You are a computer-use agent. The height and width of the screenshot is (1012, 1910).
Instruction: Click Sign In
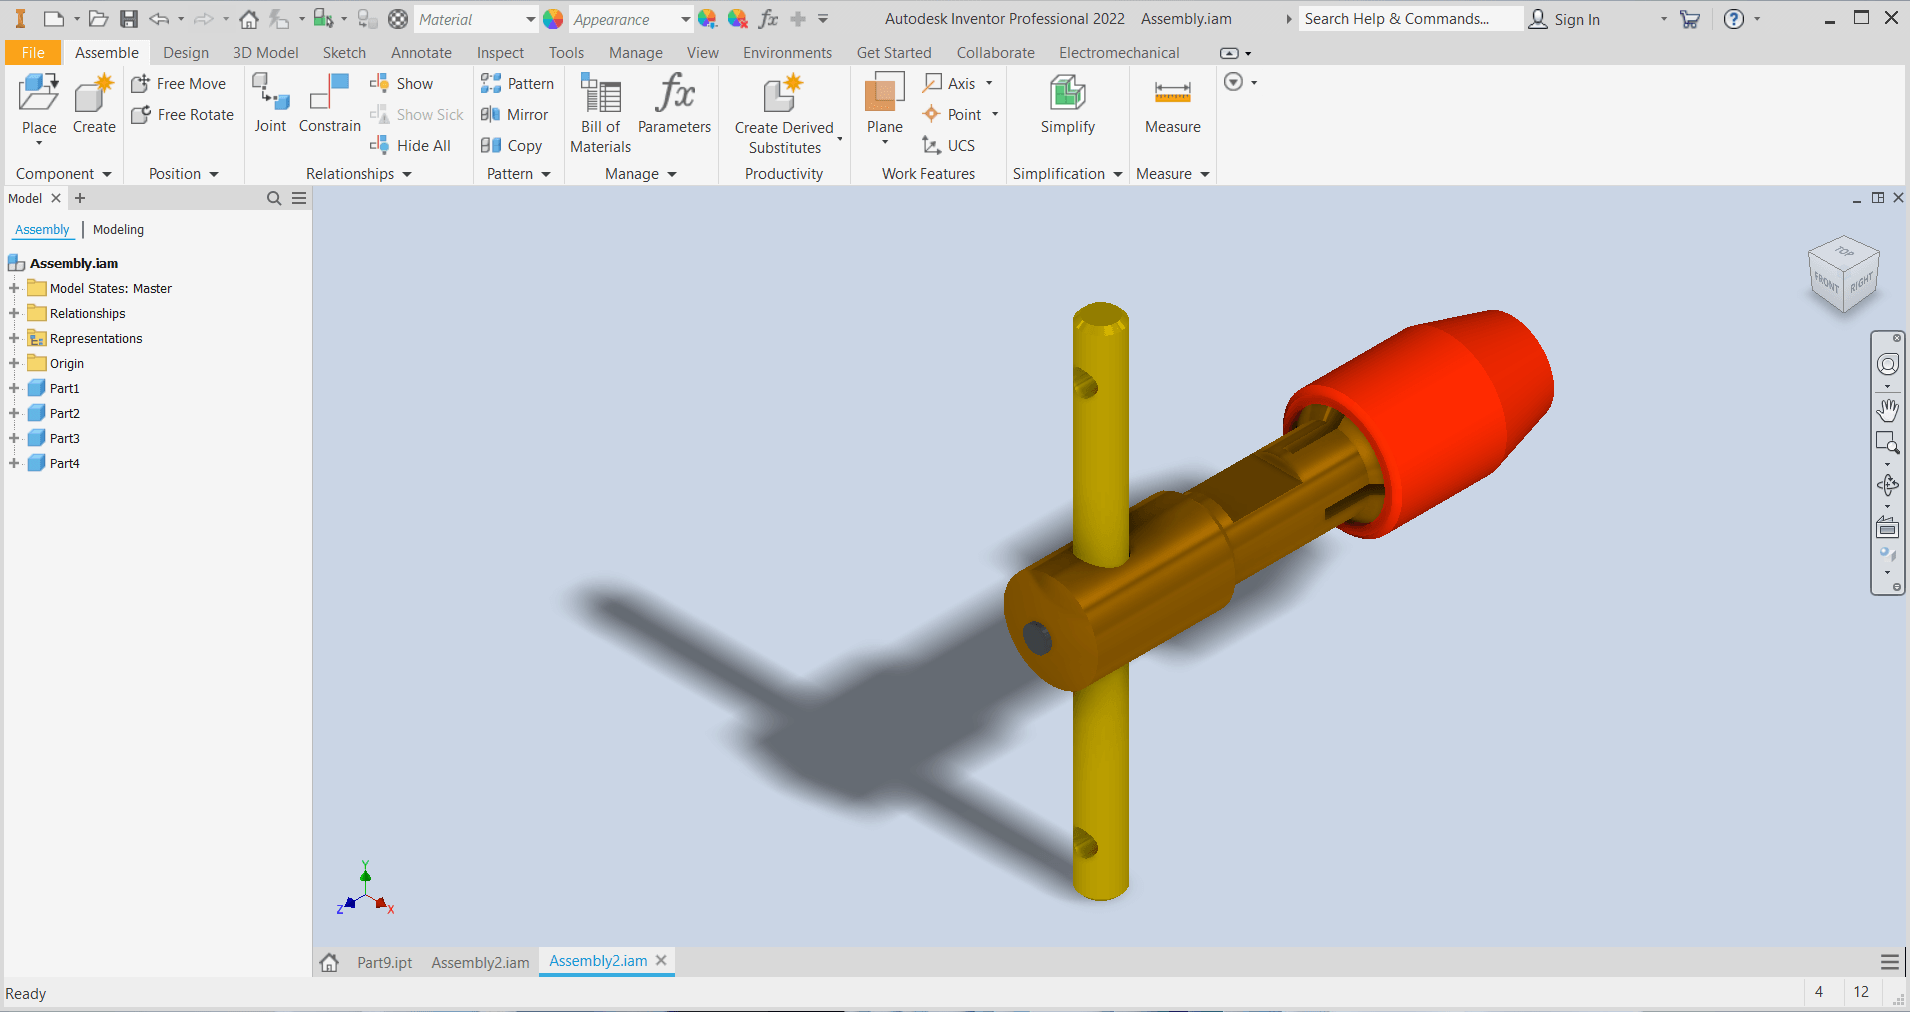[1565, 19]
